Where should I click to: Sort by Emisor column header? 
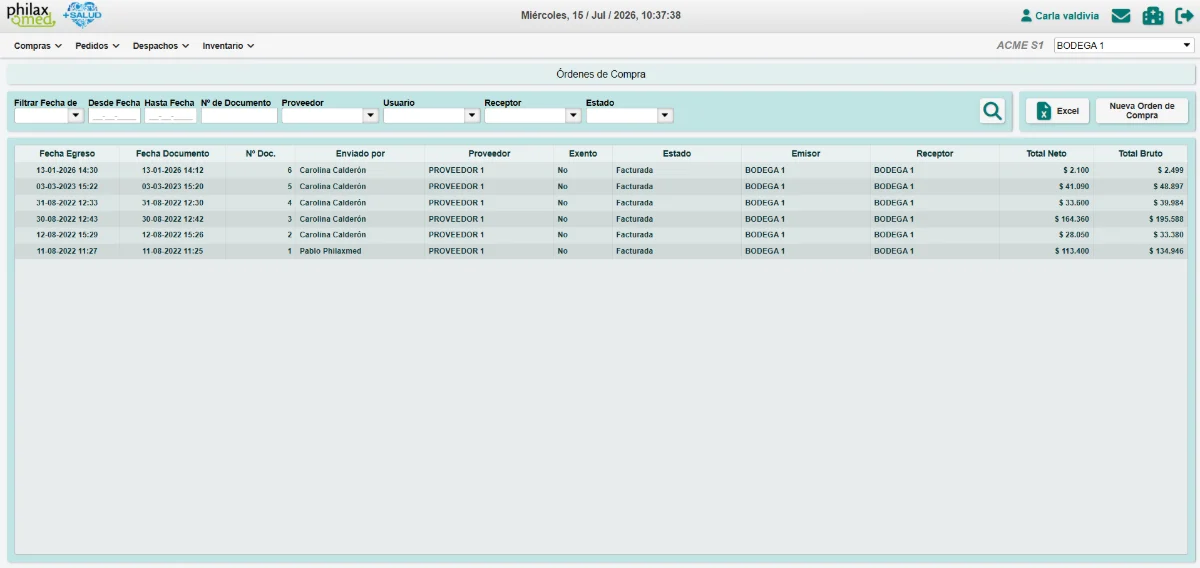point(805,154)
